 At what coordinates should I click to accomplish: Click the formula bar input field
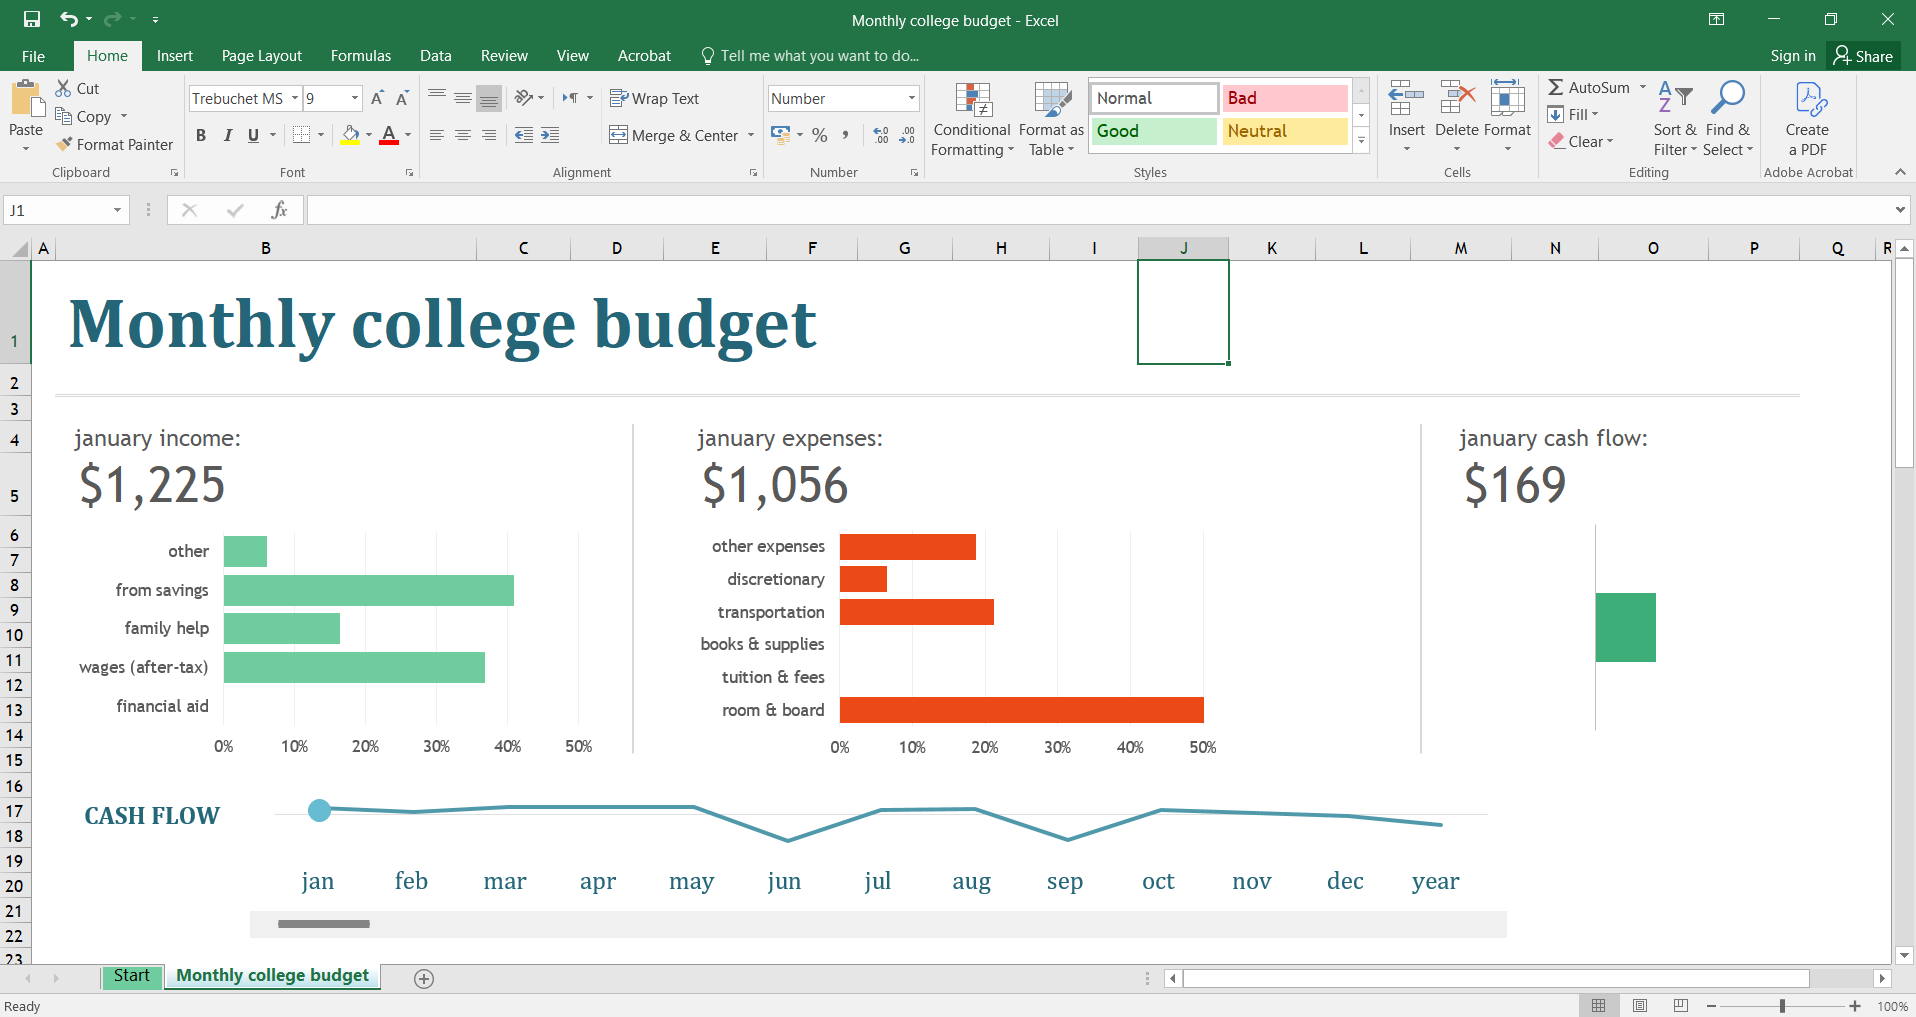pyautogui.click(x=1100, y=210)
